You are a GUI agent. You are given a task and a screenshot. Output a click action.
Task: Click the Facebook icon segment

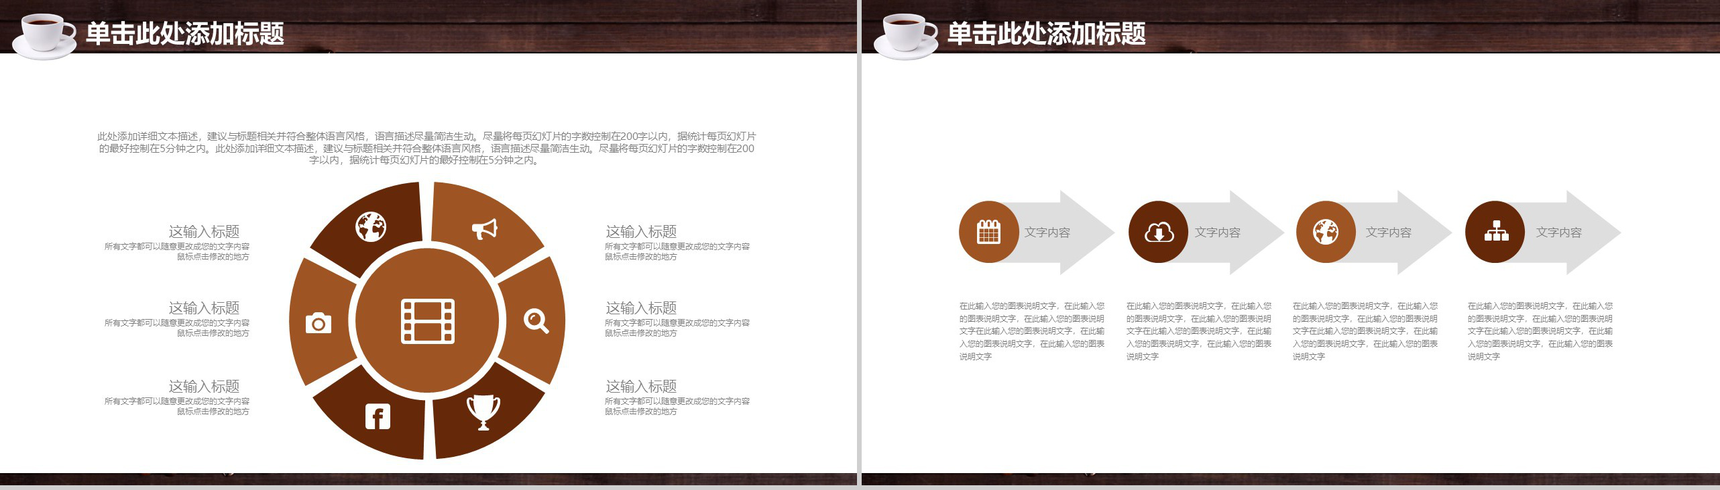[x=377, y=416]
